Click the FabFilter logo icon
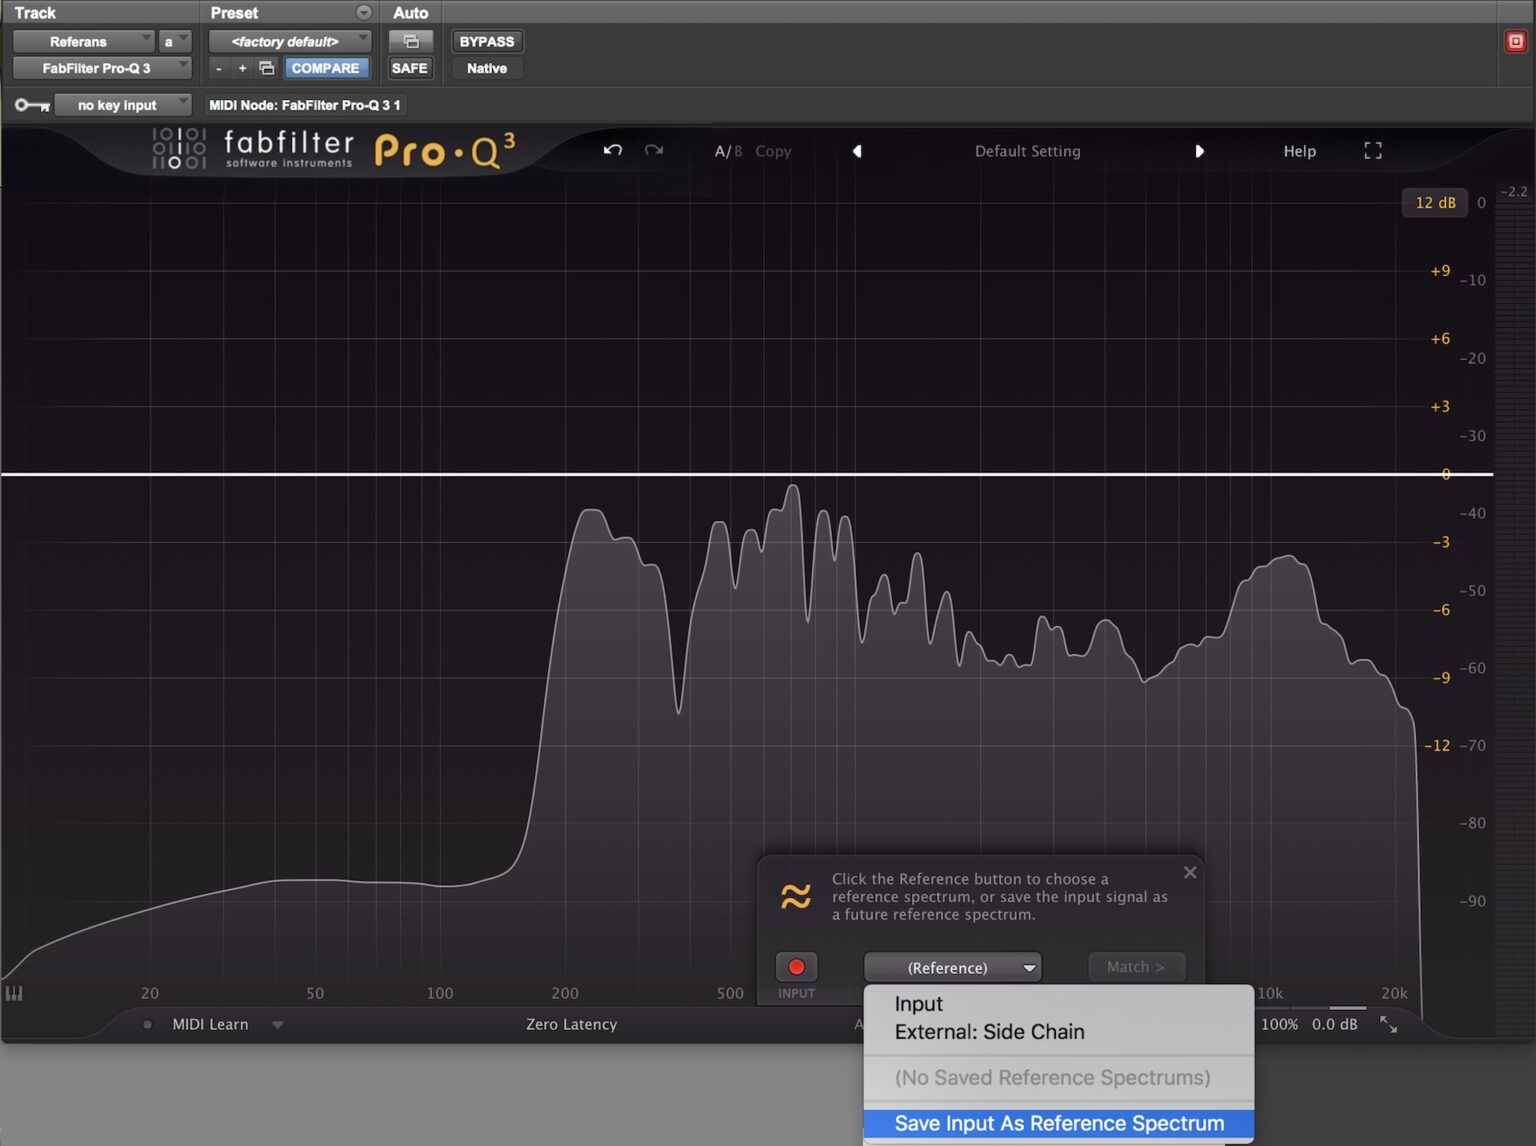 pyautogui.click(x=180, y=148)
